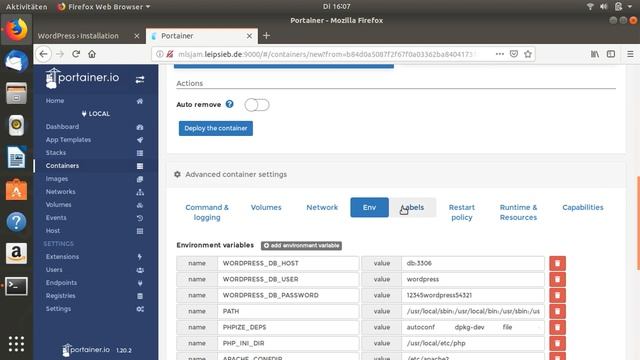
Task: Open the Capabilities tab
Action: [582, 207]
